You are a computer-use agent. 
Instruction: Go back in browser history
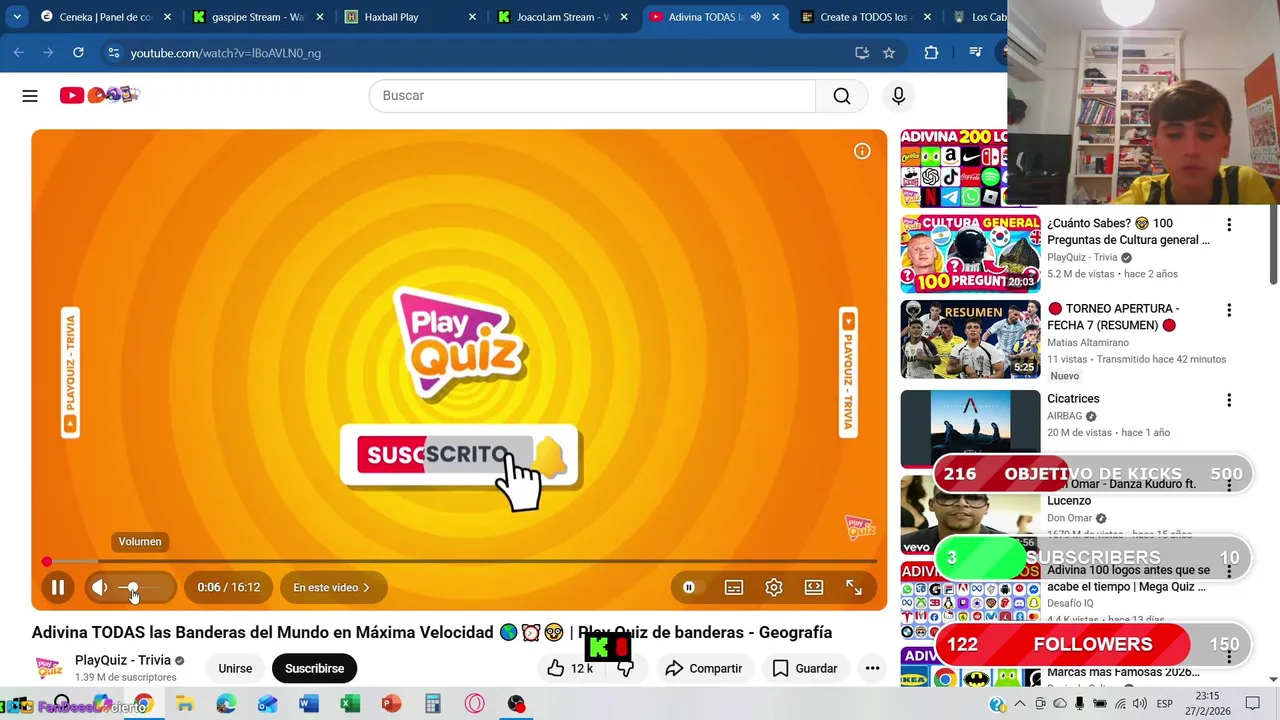[x=18, y=53]
